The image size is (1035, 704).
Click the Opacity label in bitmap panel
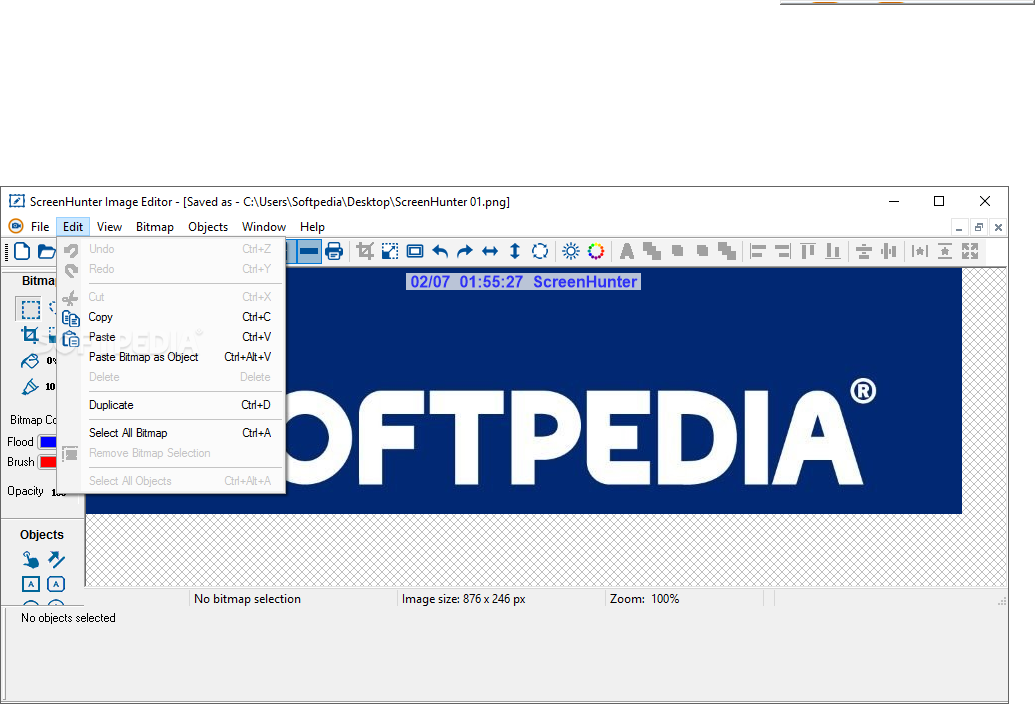[25, 491]
